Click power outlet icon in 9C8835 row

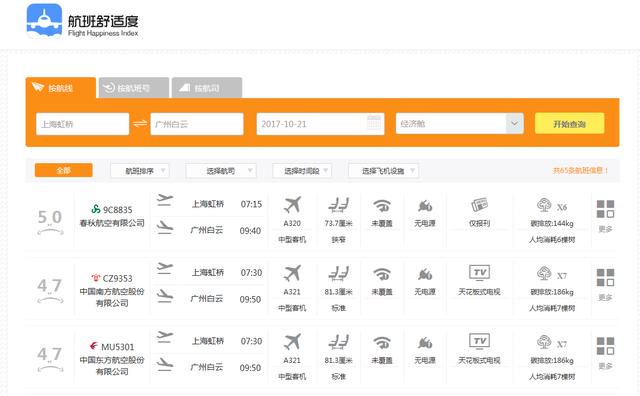point(425,206)
